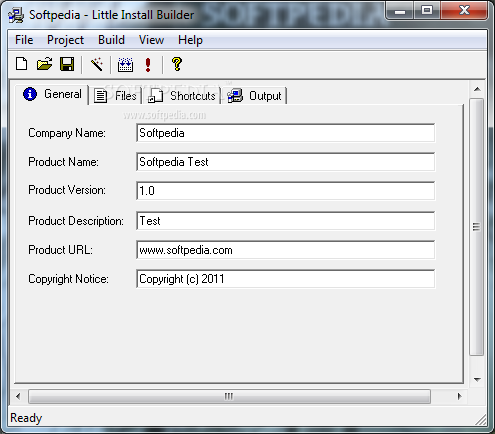Click the red exclamation mark icon

(x=148, y=64)
